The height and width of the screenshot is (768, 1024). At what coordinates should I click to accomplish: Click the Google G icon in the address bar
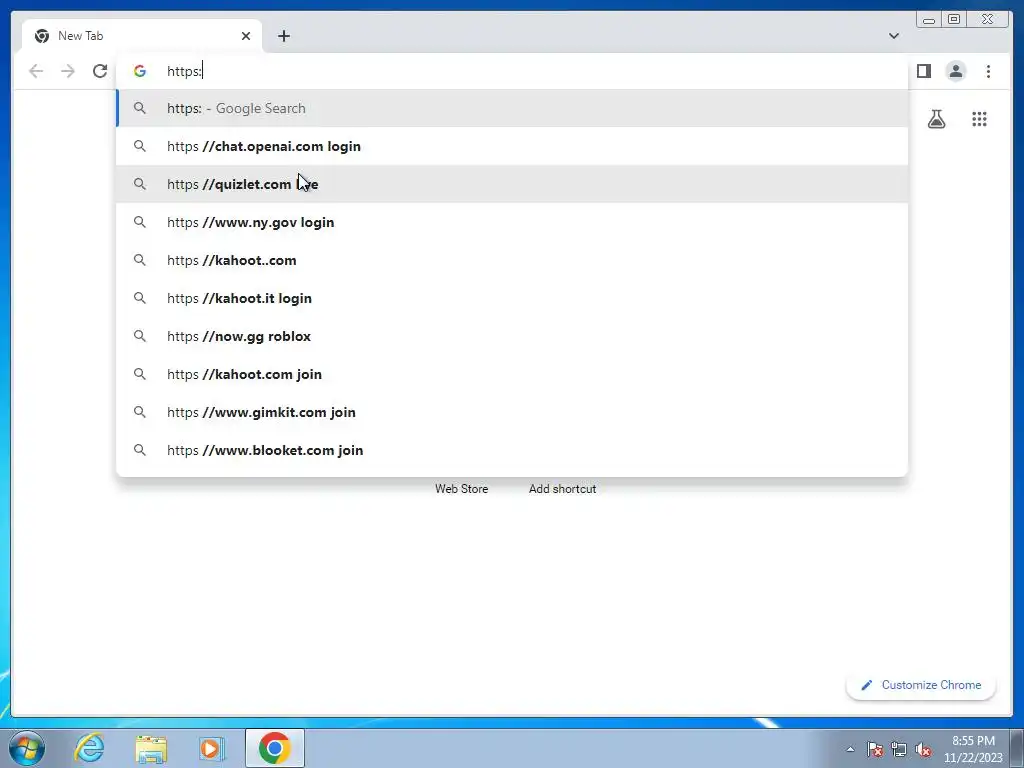click(x=140, y=71)
